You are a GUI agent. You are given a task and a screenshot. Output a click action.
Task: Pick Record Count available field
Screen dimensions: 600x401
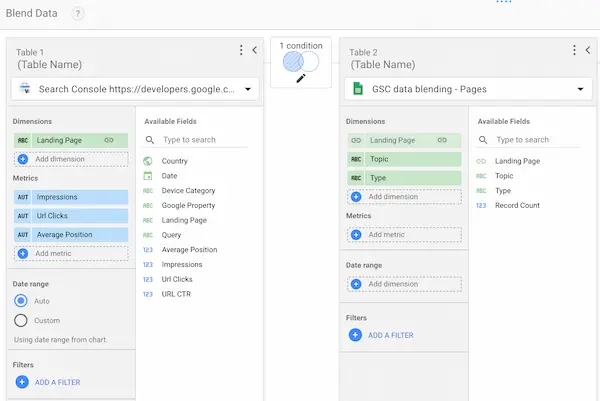tap(517, 205)
